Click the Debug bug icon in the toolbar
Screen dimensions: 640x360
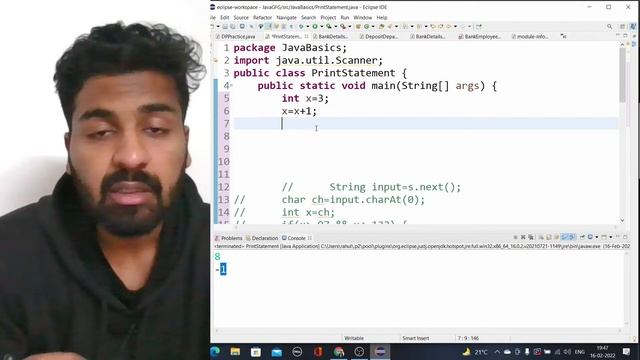click(301, 27)
